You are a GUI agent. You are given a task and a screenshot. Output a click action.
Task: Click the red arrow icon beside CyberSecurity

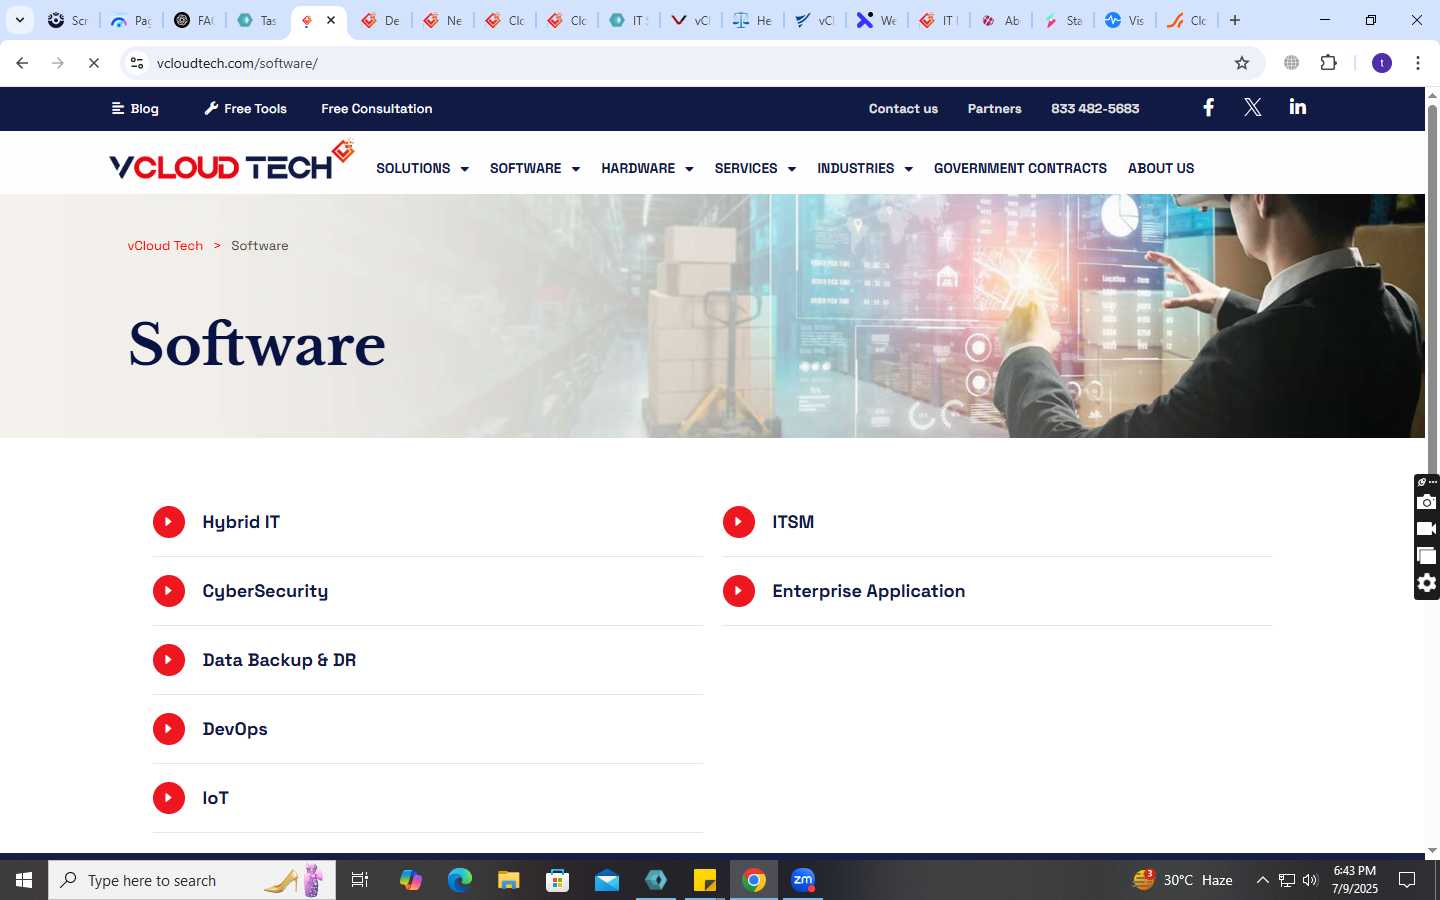(x=169, y=591)
